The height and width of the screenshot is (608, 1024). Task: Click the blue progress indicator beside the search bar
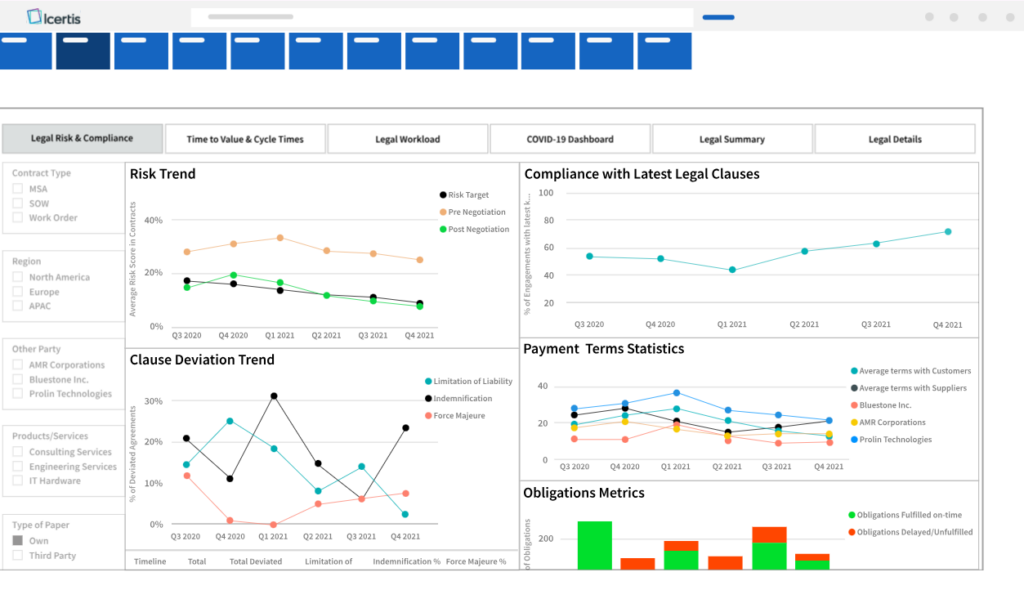(x=718, y=17)
